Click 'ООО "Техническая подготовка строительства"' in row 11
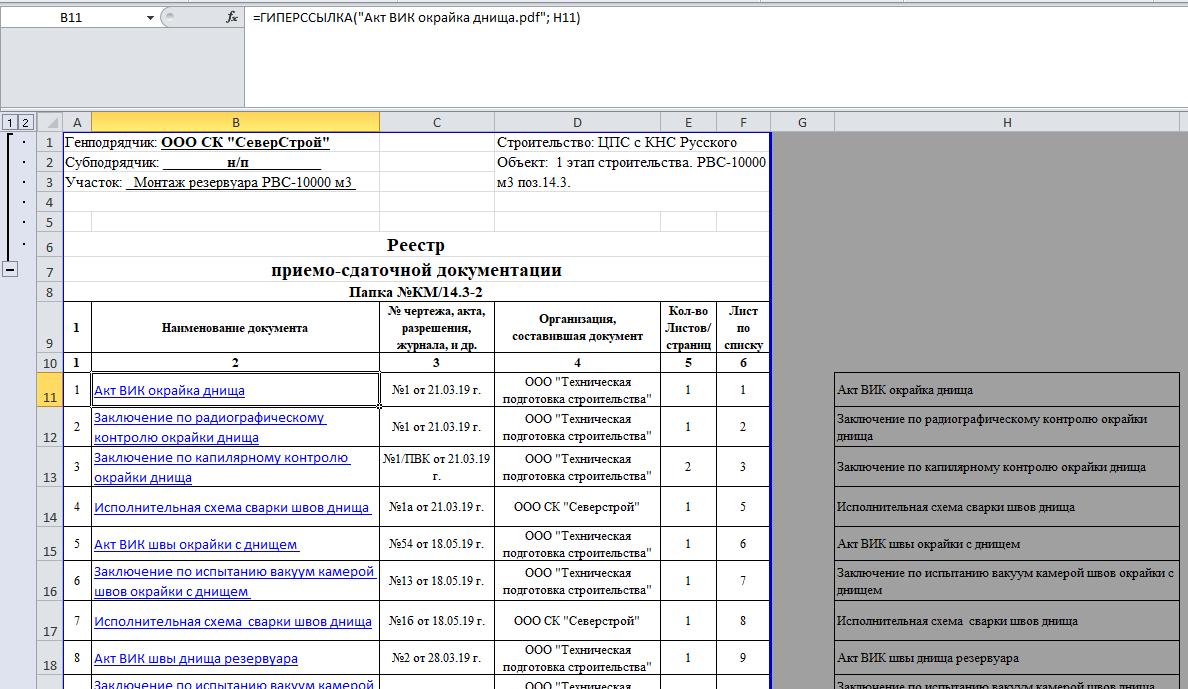 click(577, 390)
